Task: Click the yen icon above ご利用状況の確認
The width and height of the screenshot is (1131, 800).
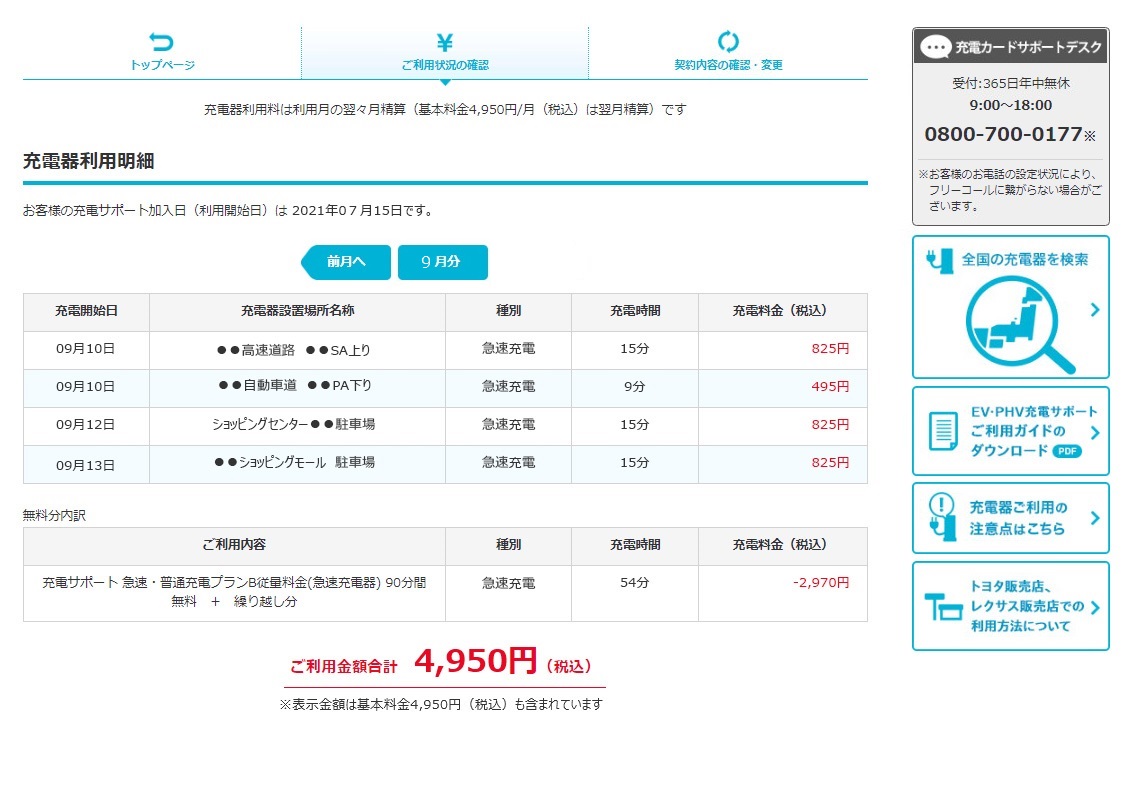Action: 445,43
